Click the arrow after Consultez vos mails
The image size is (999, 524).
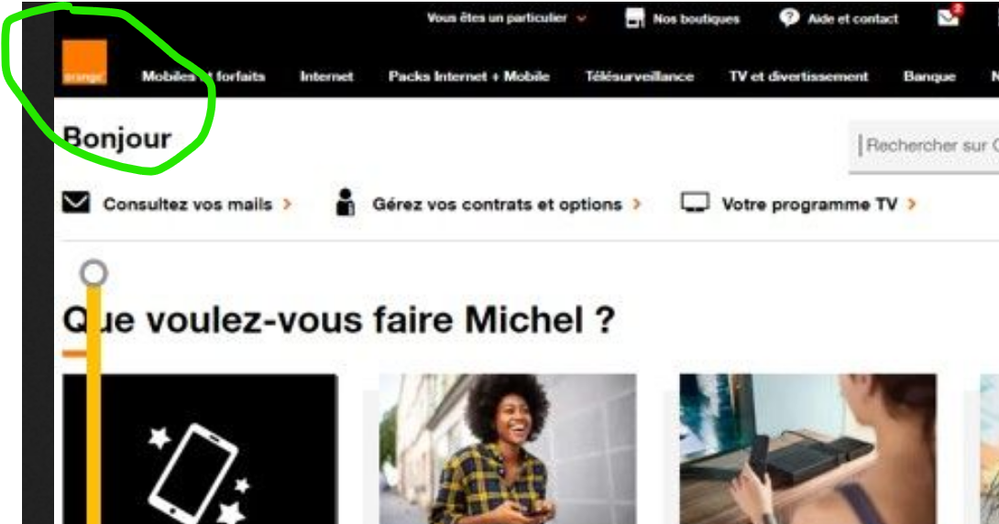(287, 204)
